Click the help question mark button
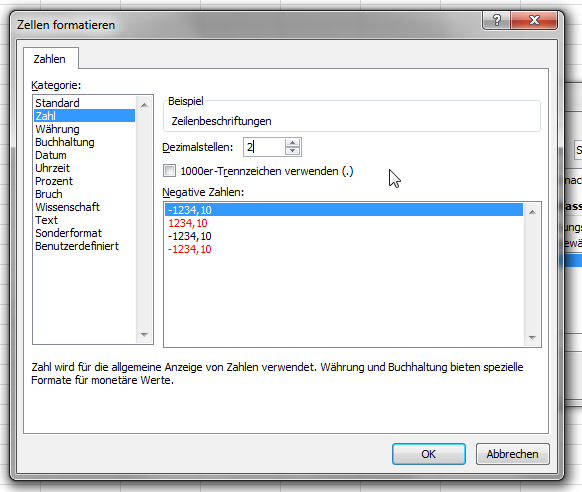582x492 pixels. (496, 20)
